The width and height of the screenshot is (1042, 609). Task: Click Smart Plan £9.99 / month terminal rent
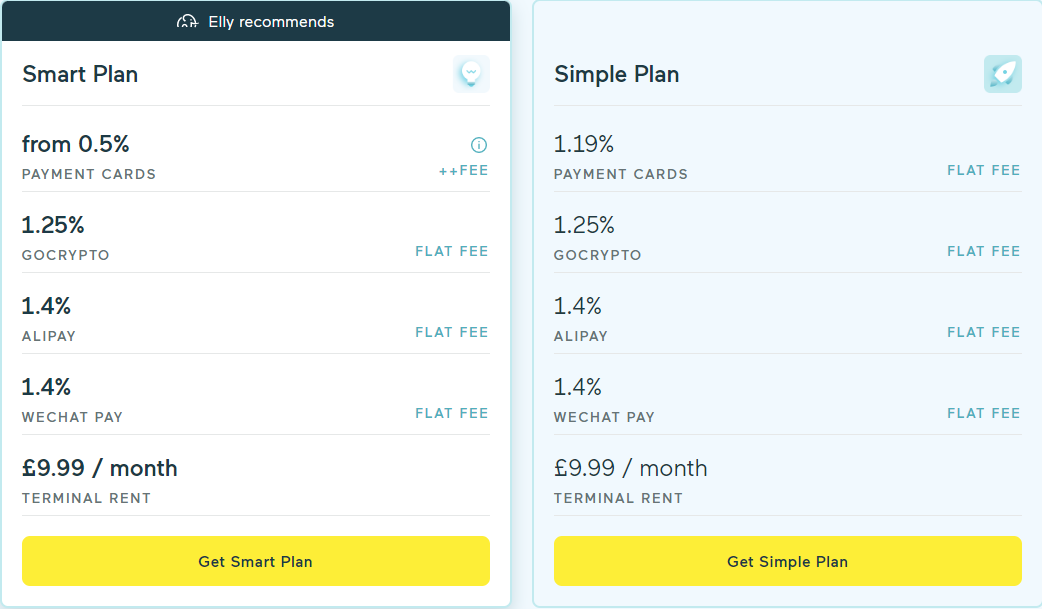point(100,468)
